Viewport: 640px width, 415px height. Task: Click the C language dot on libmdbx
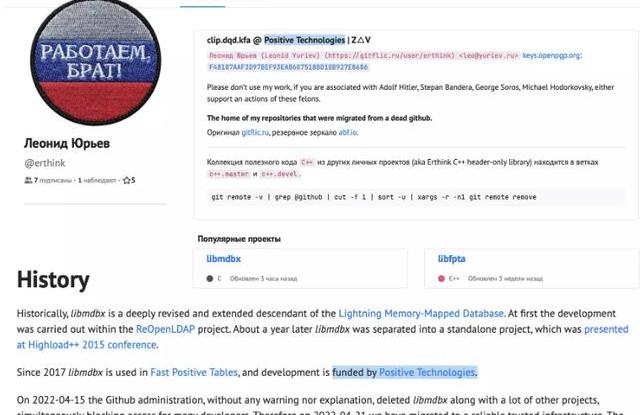pos(209,277)
